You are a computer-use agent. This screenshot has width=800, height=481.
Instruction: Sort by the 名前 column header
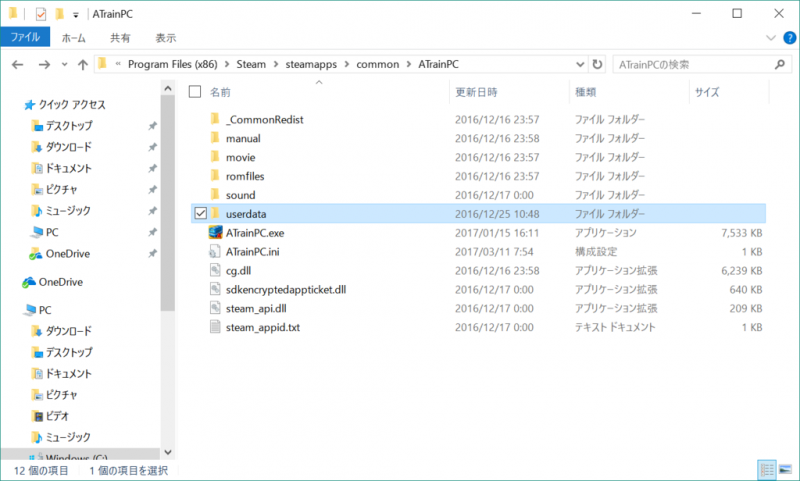click(220, 92)
